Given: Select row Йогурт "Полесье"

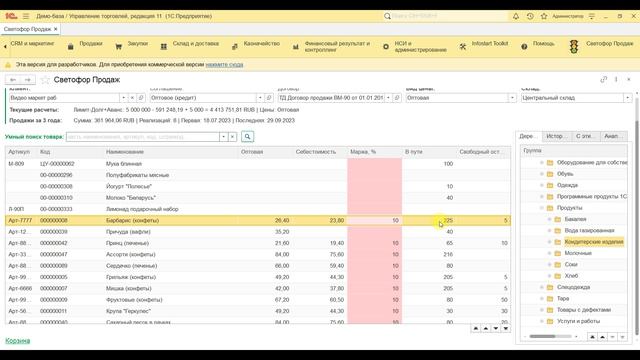Looking at the screenshot, I should tap(258, 187).
